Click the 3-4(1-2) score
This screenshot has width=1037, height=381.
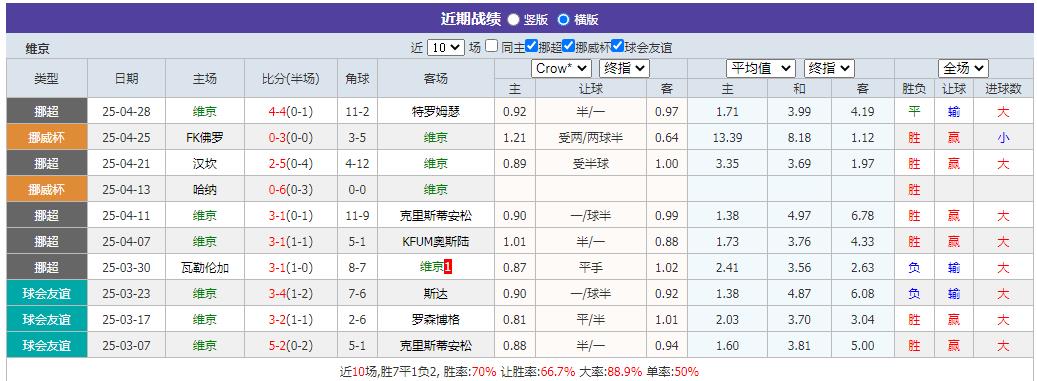[x=291, y=294]
